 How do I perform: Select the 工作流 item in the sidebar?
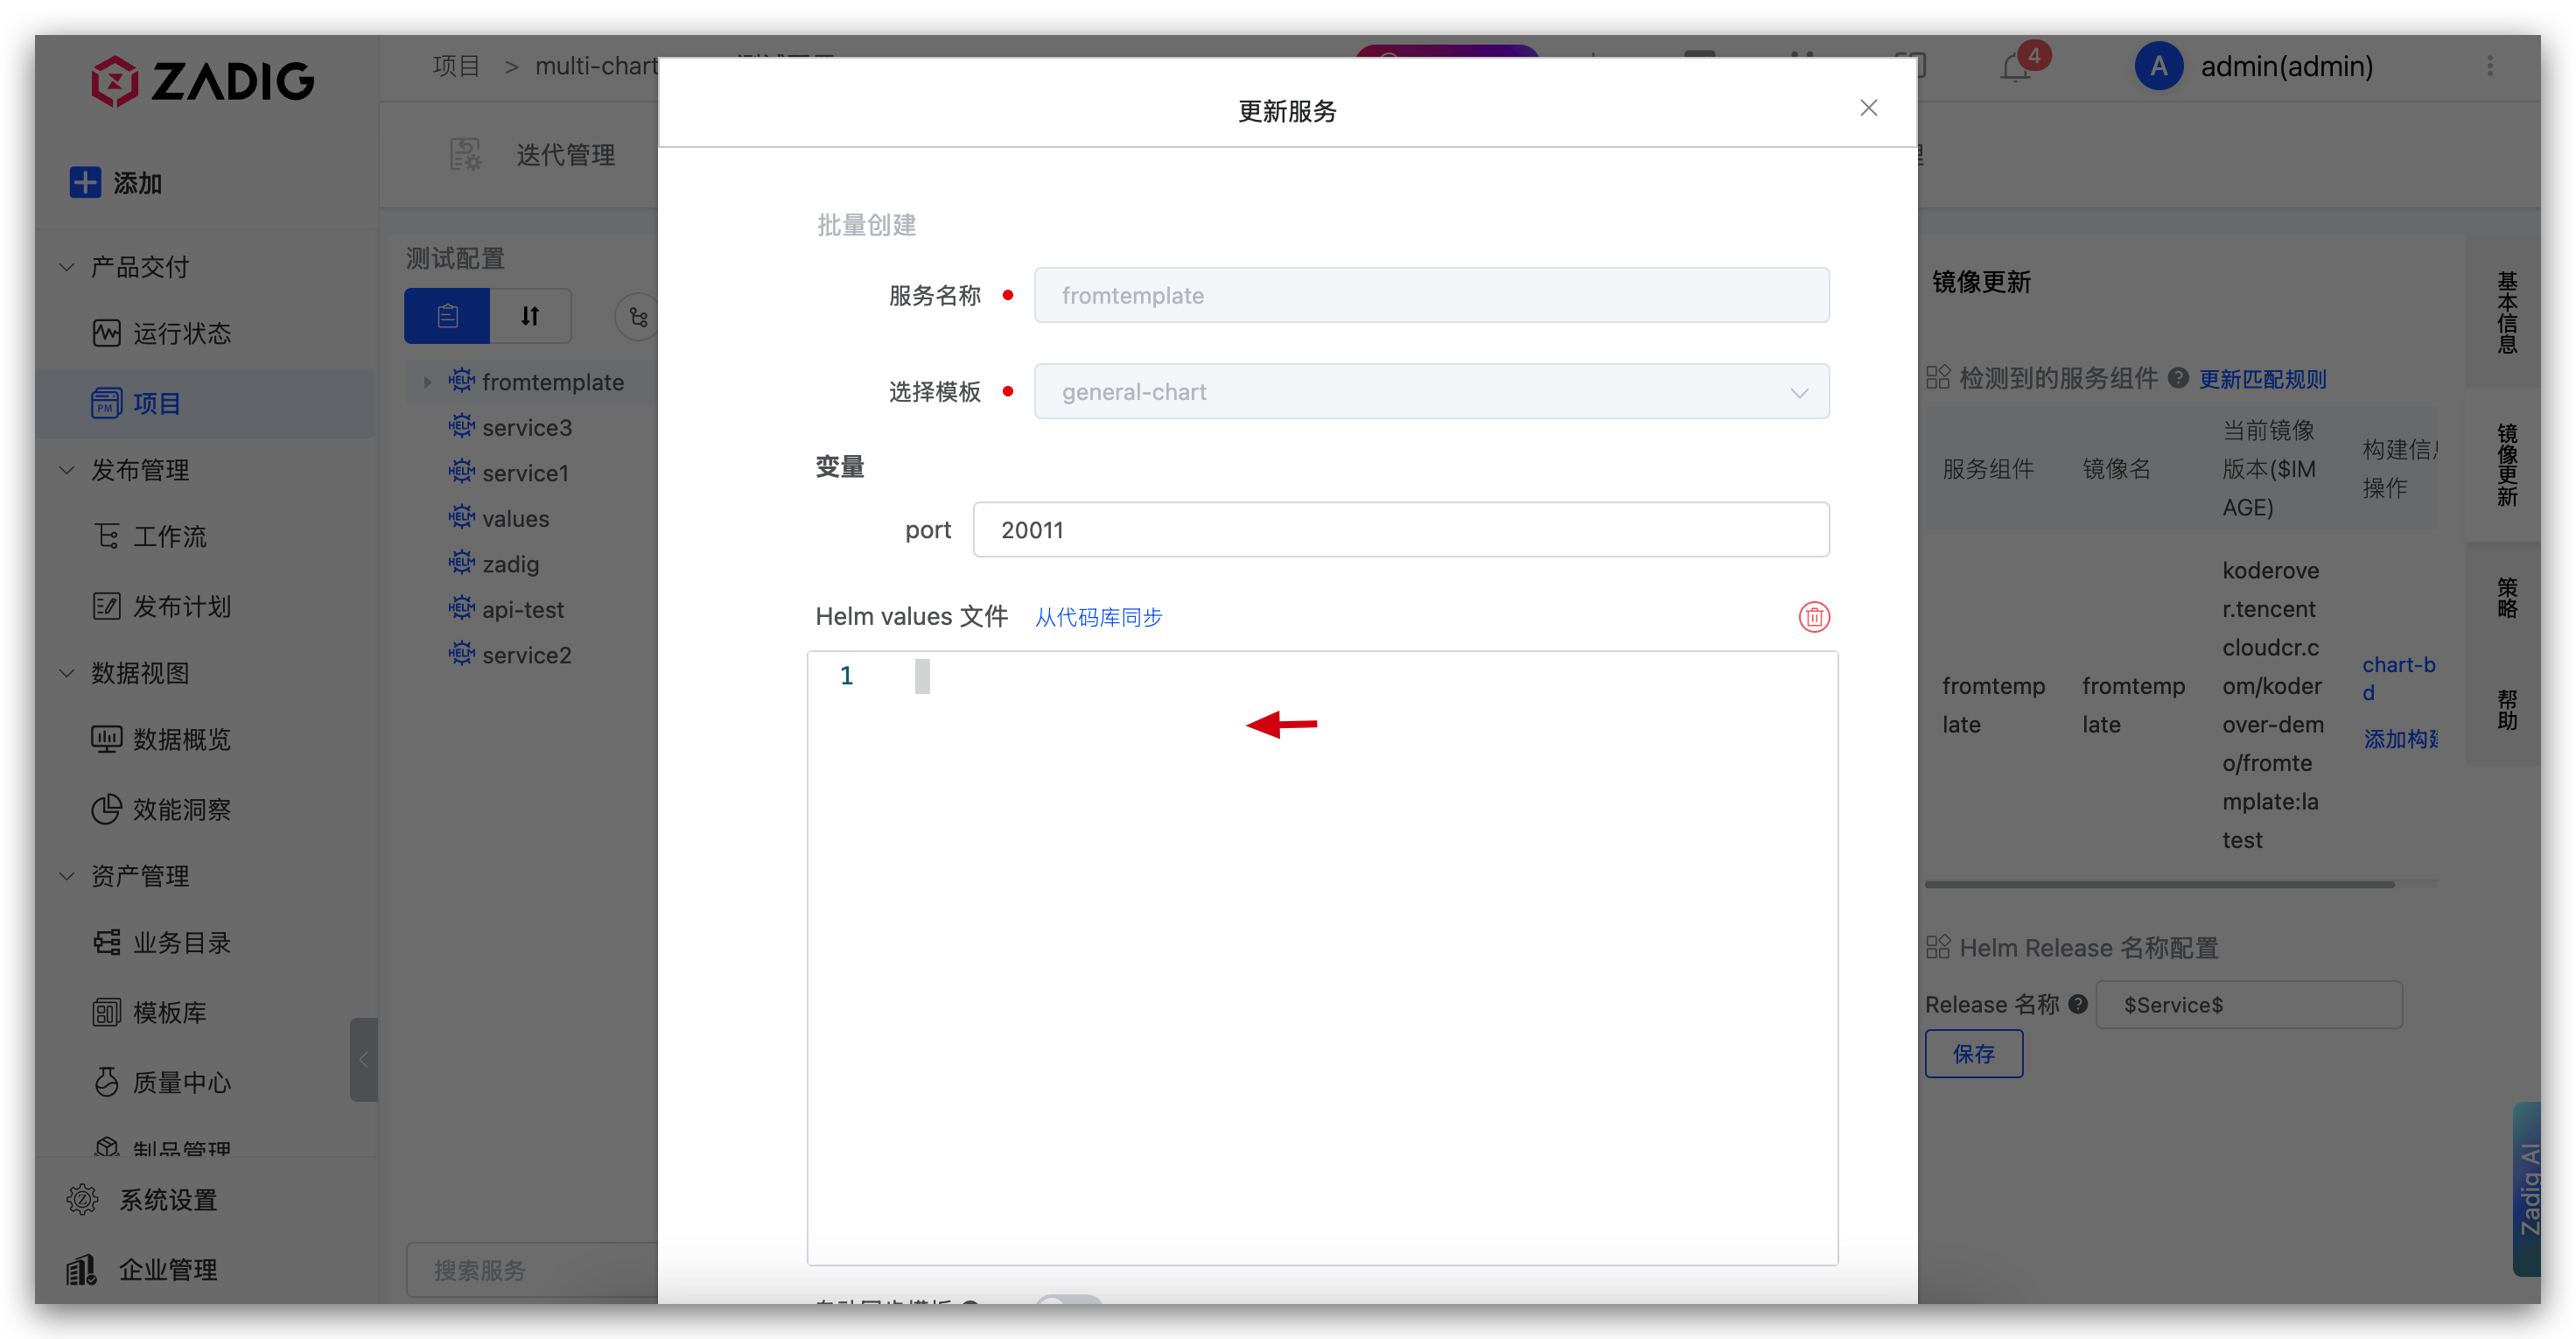pos(169,537)
